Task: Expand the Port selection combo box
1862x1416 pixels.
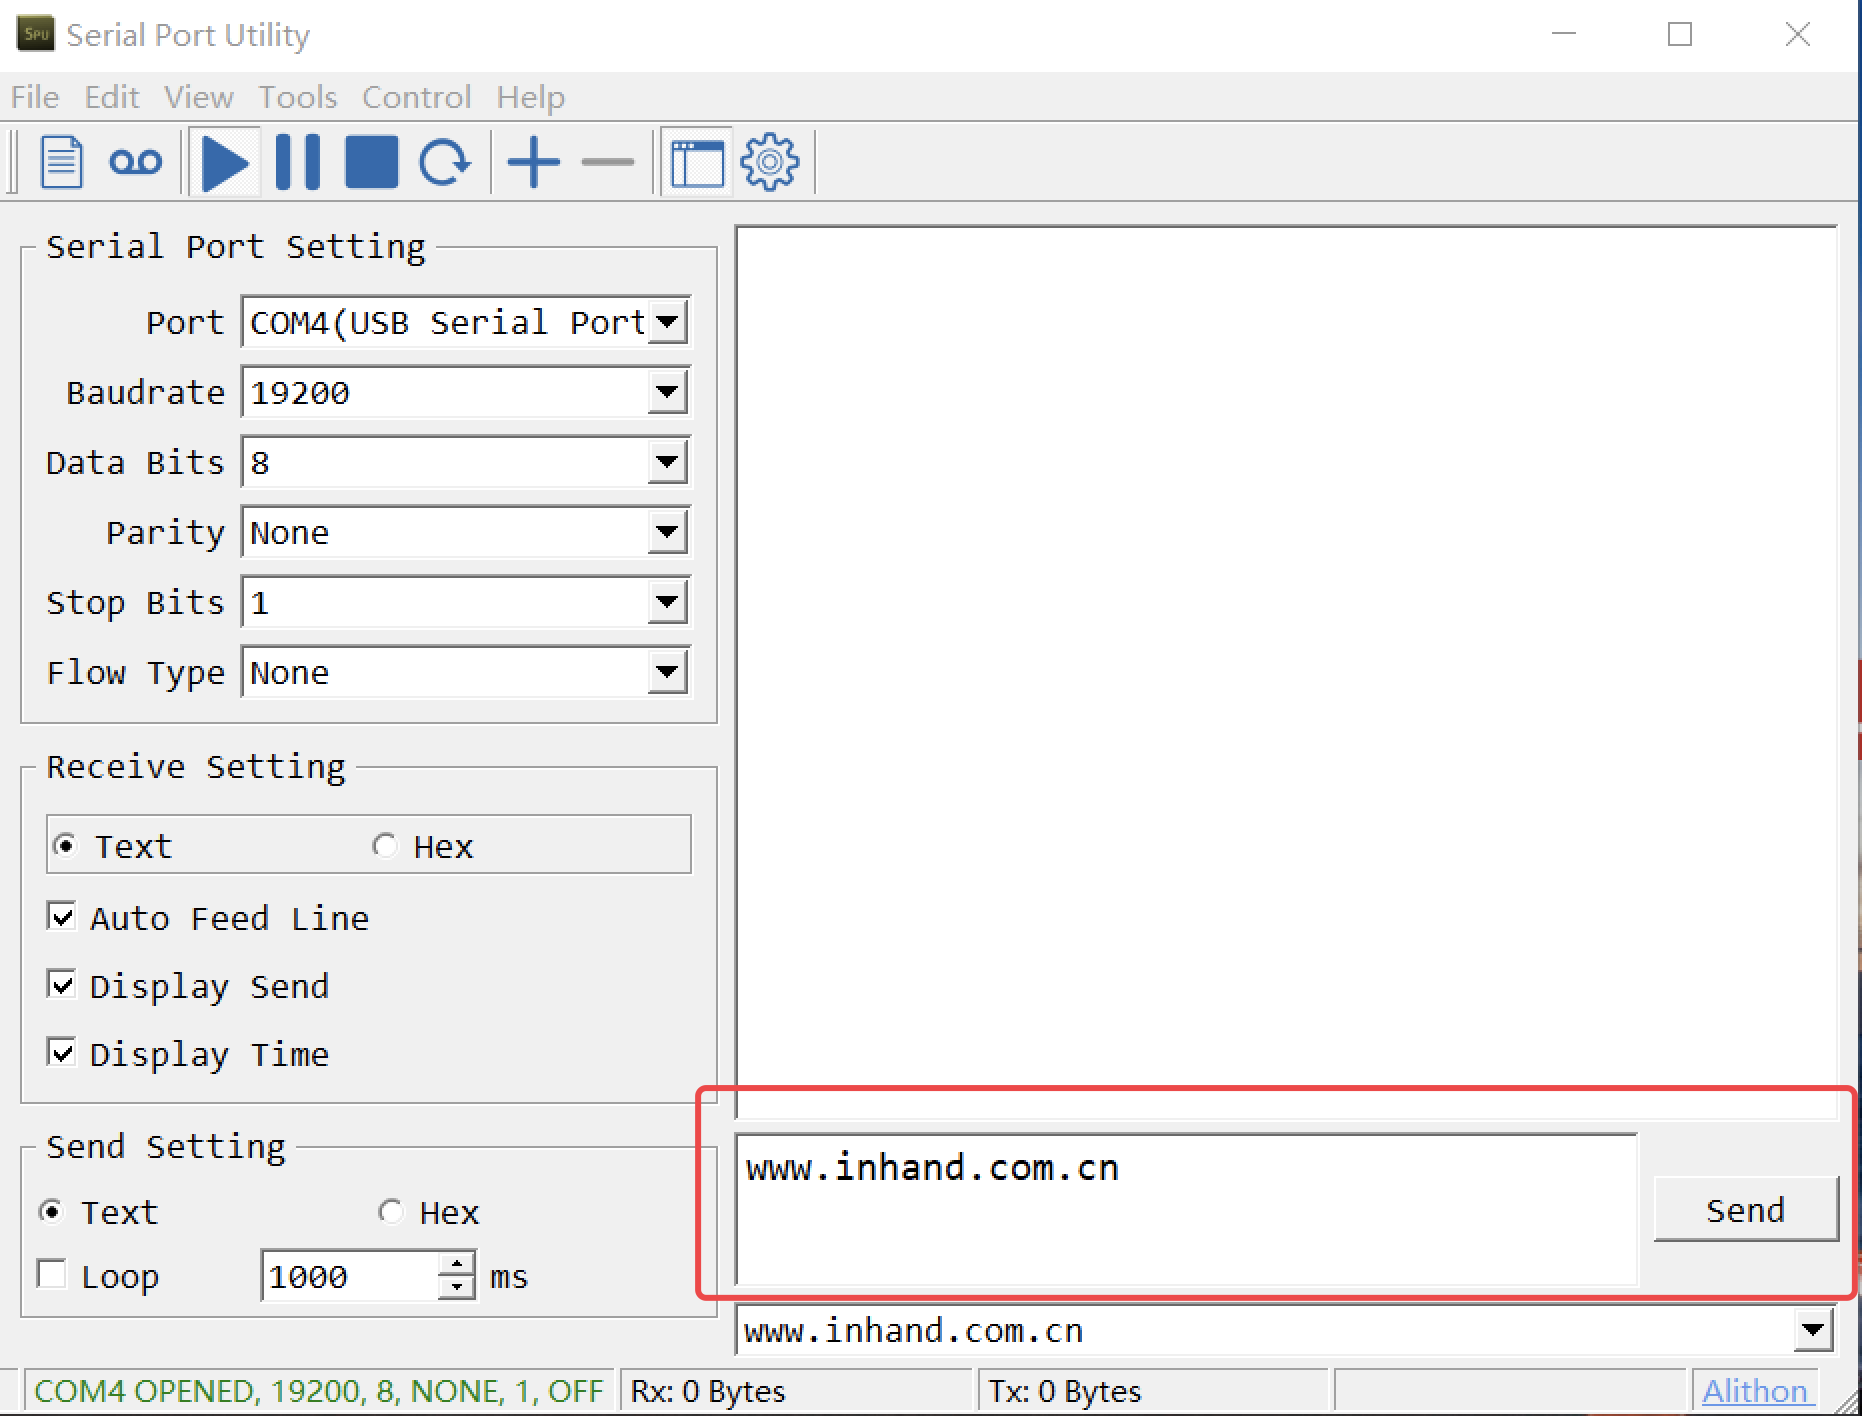Action: pyautogui.click(x=667, y=323)
